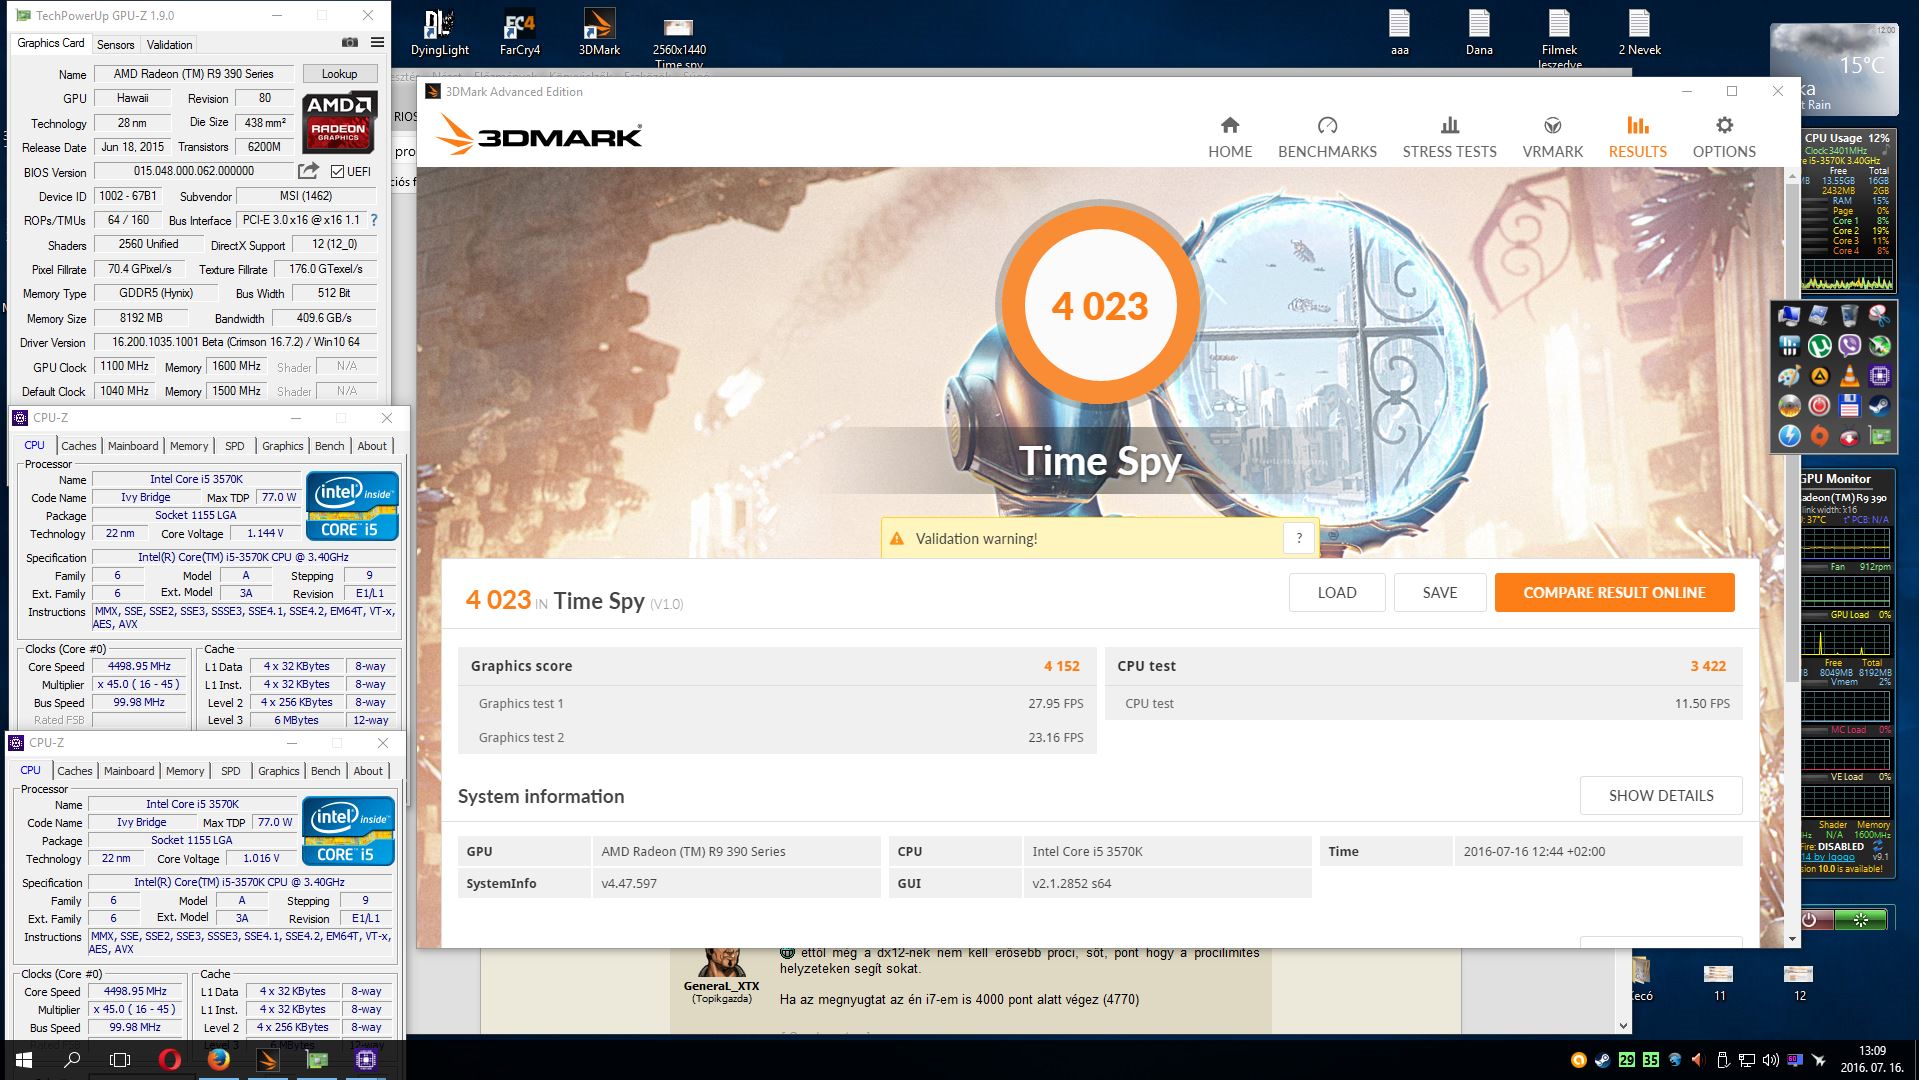1919x1080 pixels.
Task: Go to BENCHMARKS in 3DMark
Action: click(1327, 137)
